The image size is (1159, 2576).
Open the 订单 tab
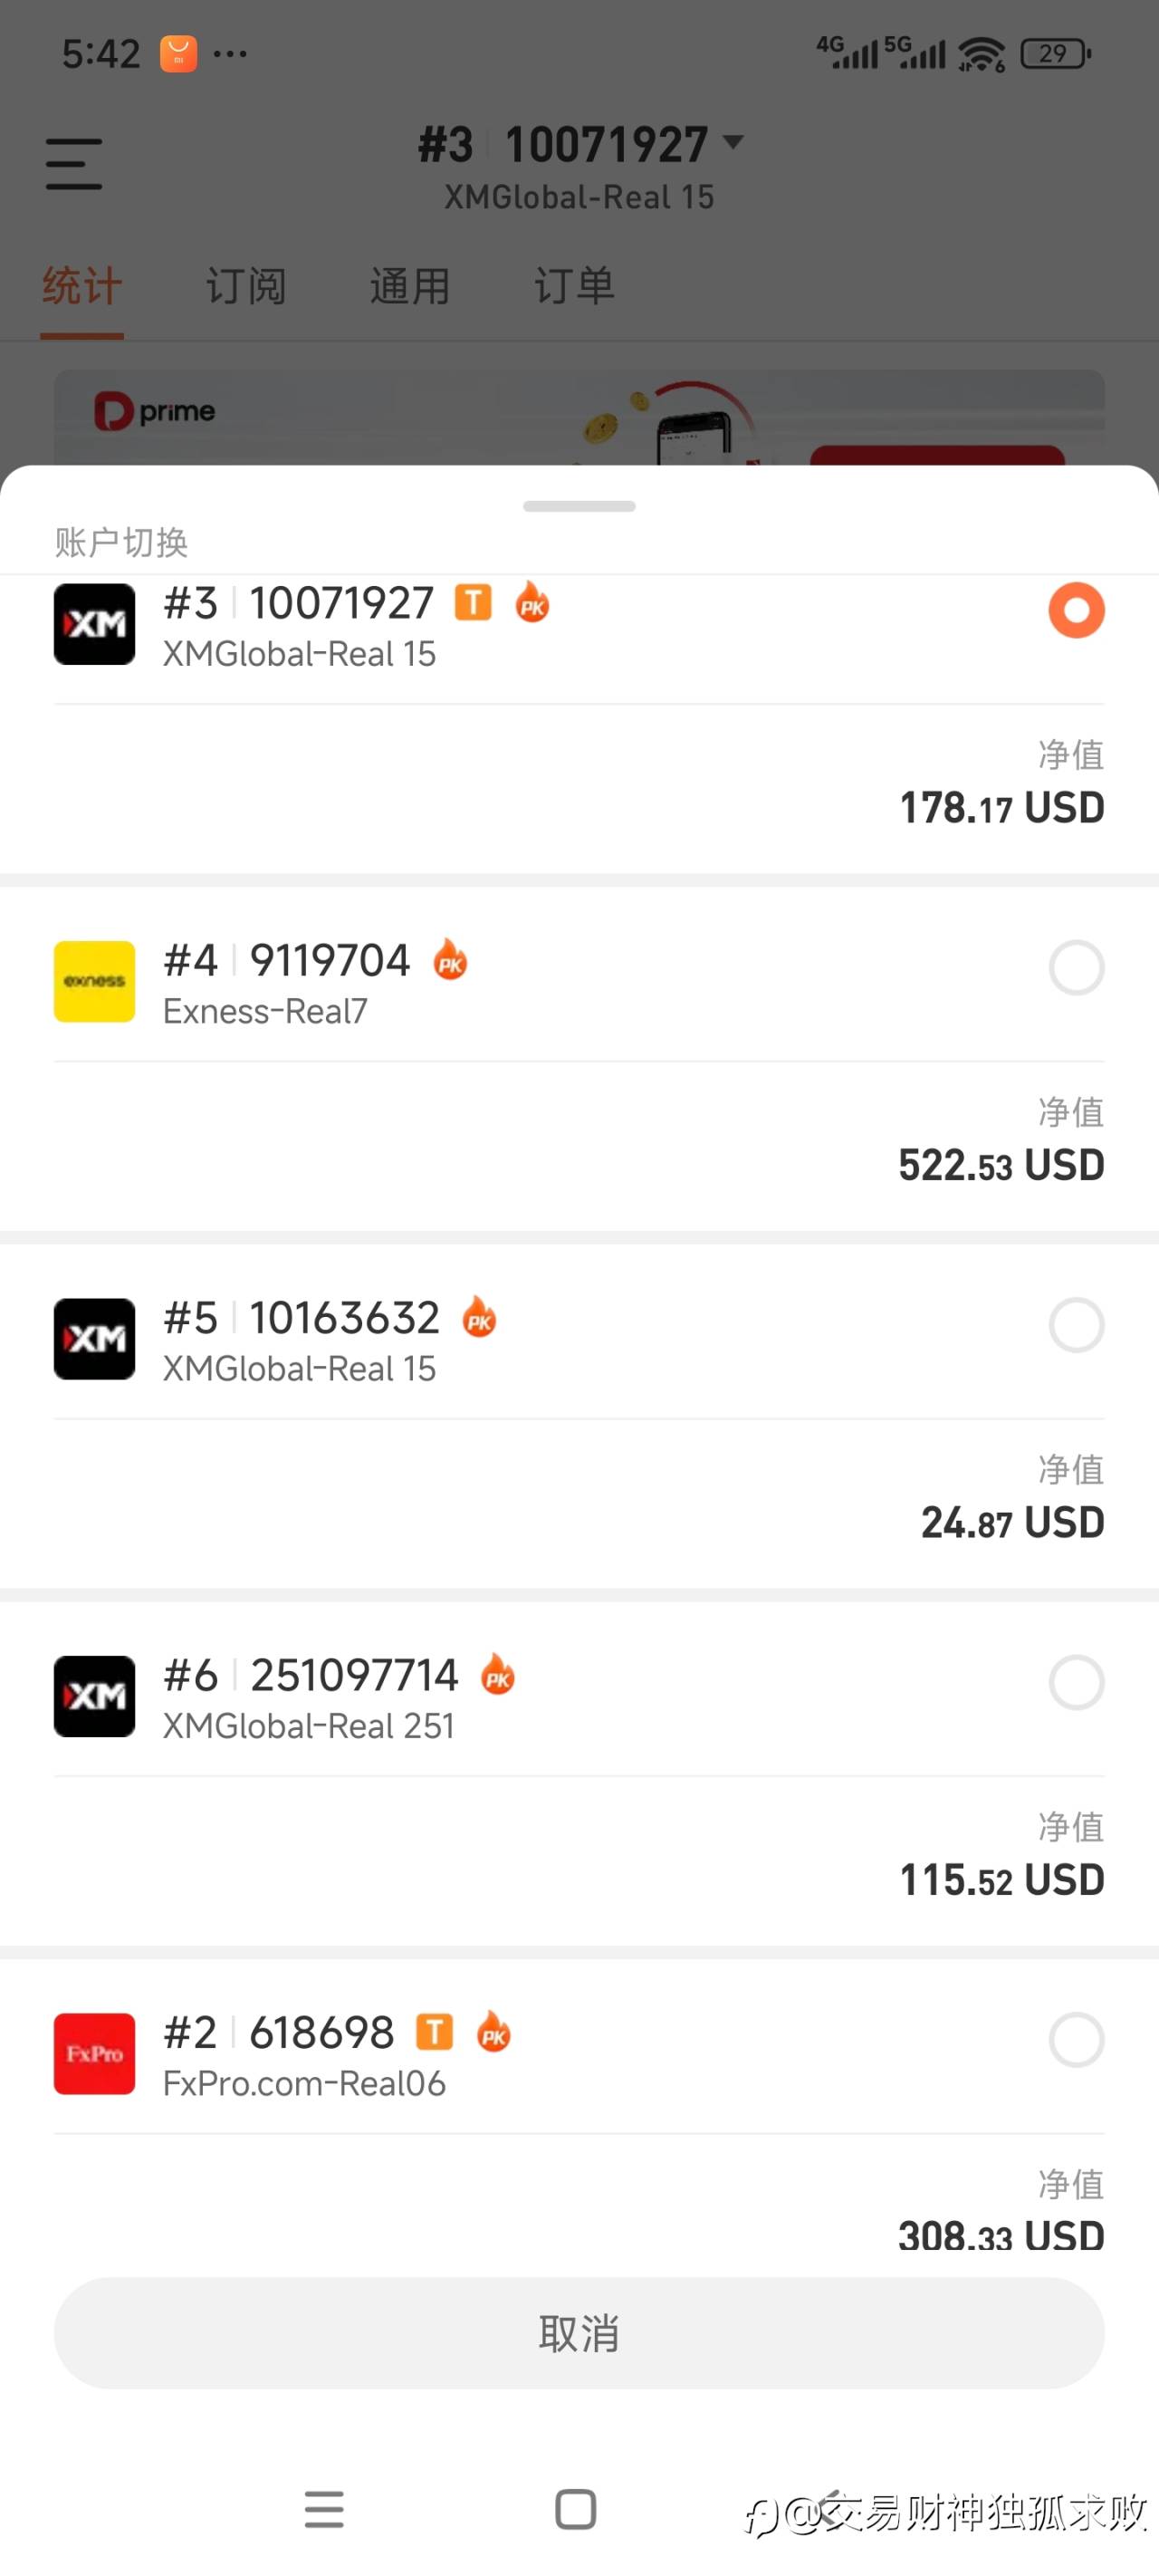[x=574, y=287]
